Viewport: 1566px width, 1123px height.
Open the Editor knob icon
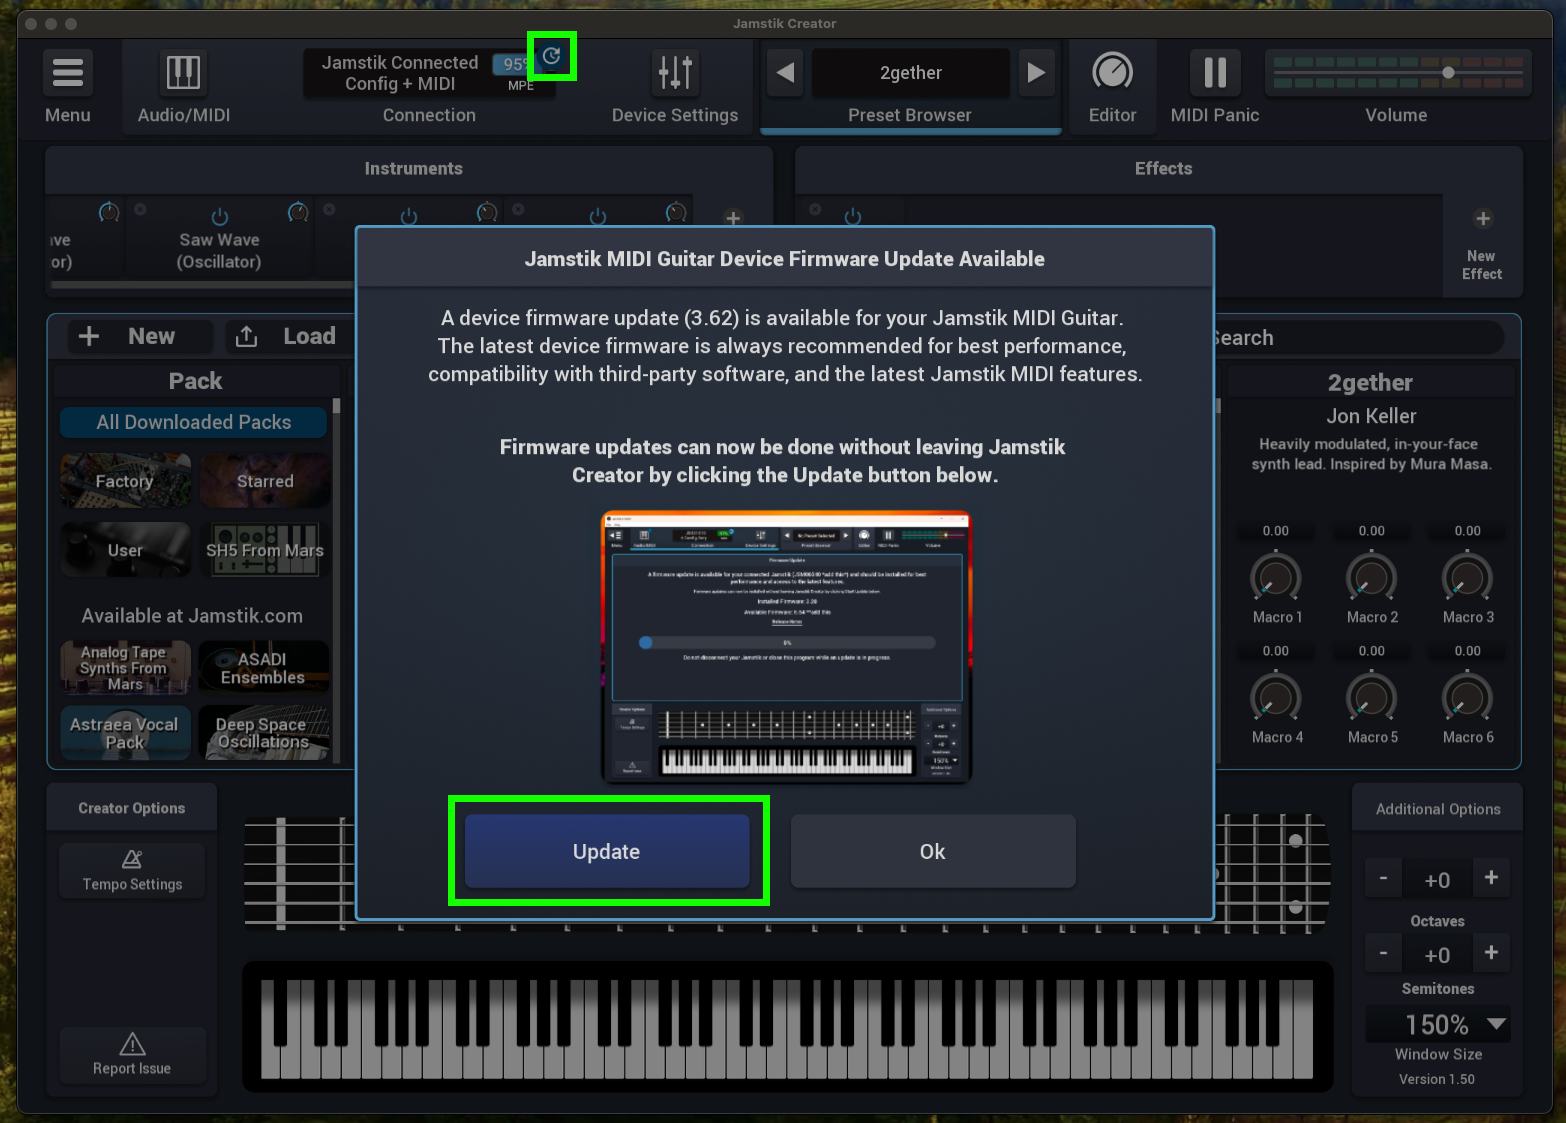[1112, 73]
